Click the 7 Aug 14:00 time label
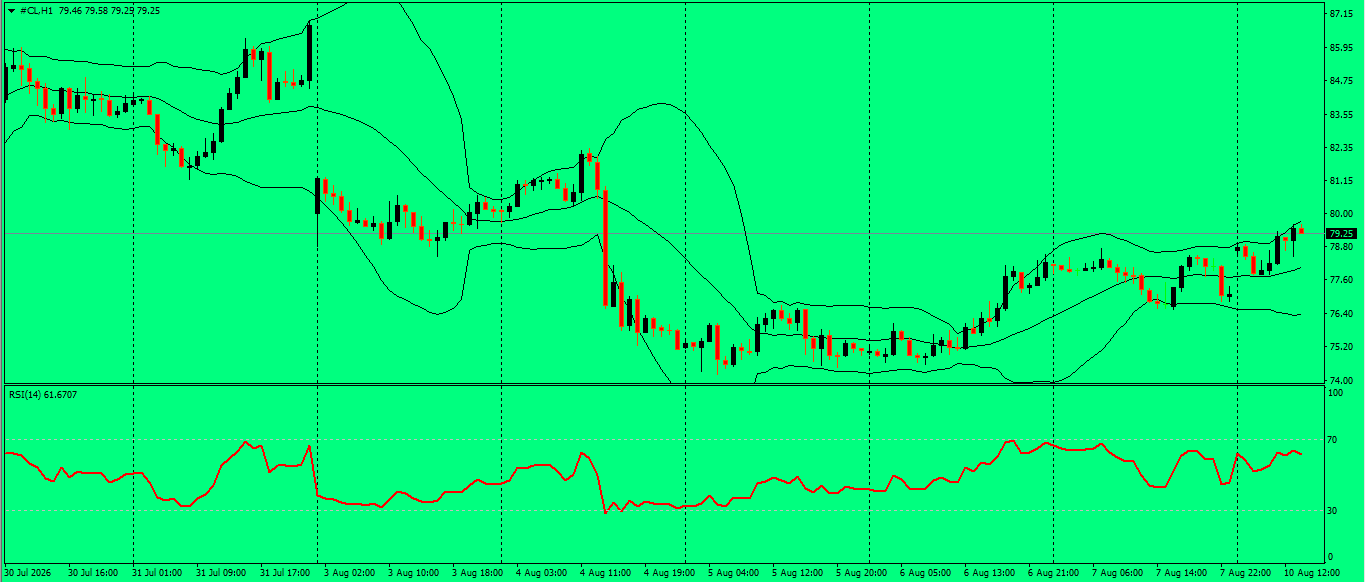 (1183, 573)
